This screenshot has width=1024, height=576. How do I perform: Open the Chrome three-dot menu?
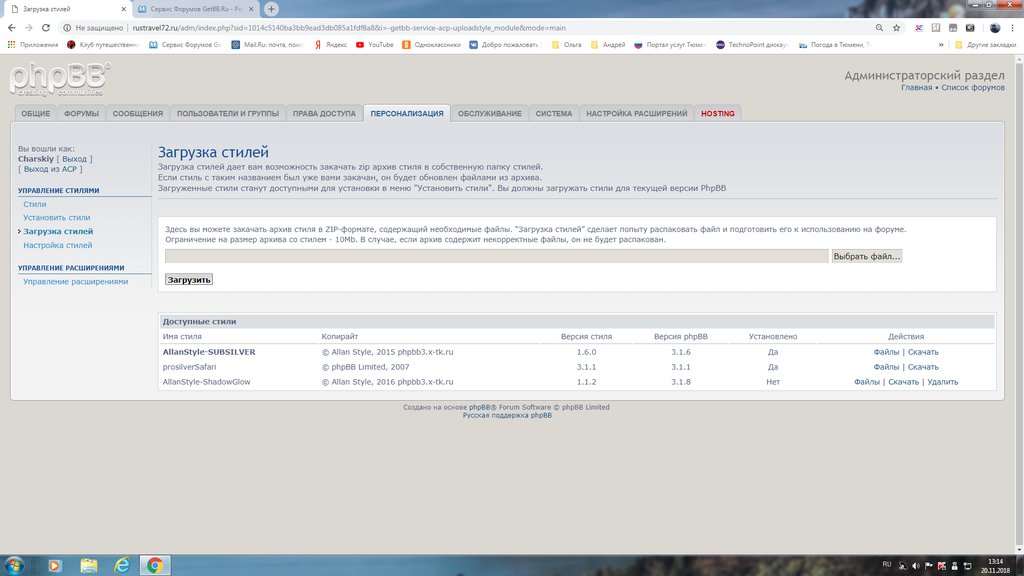[1013, 28]
